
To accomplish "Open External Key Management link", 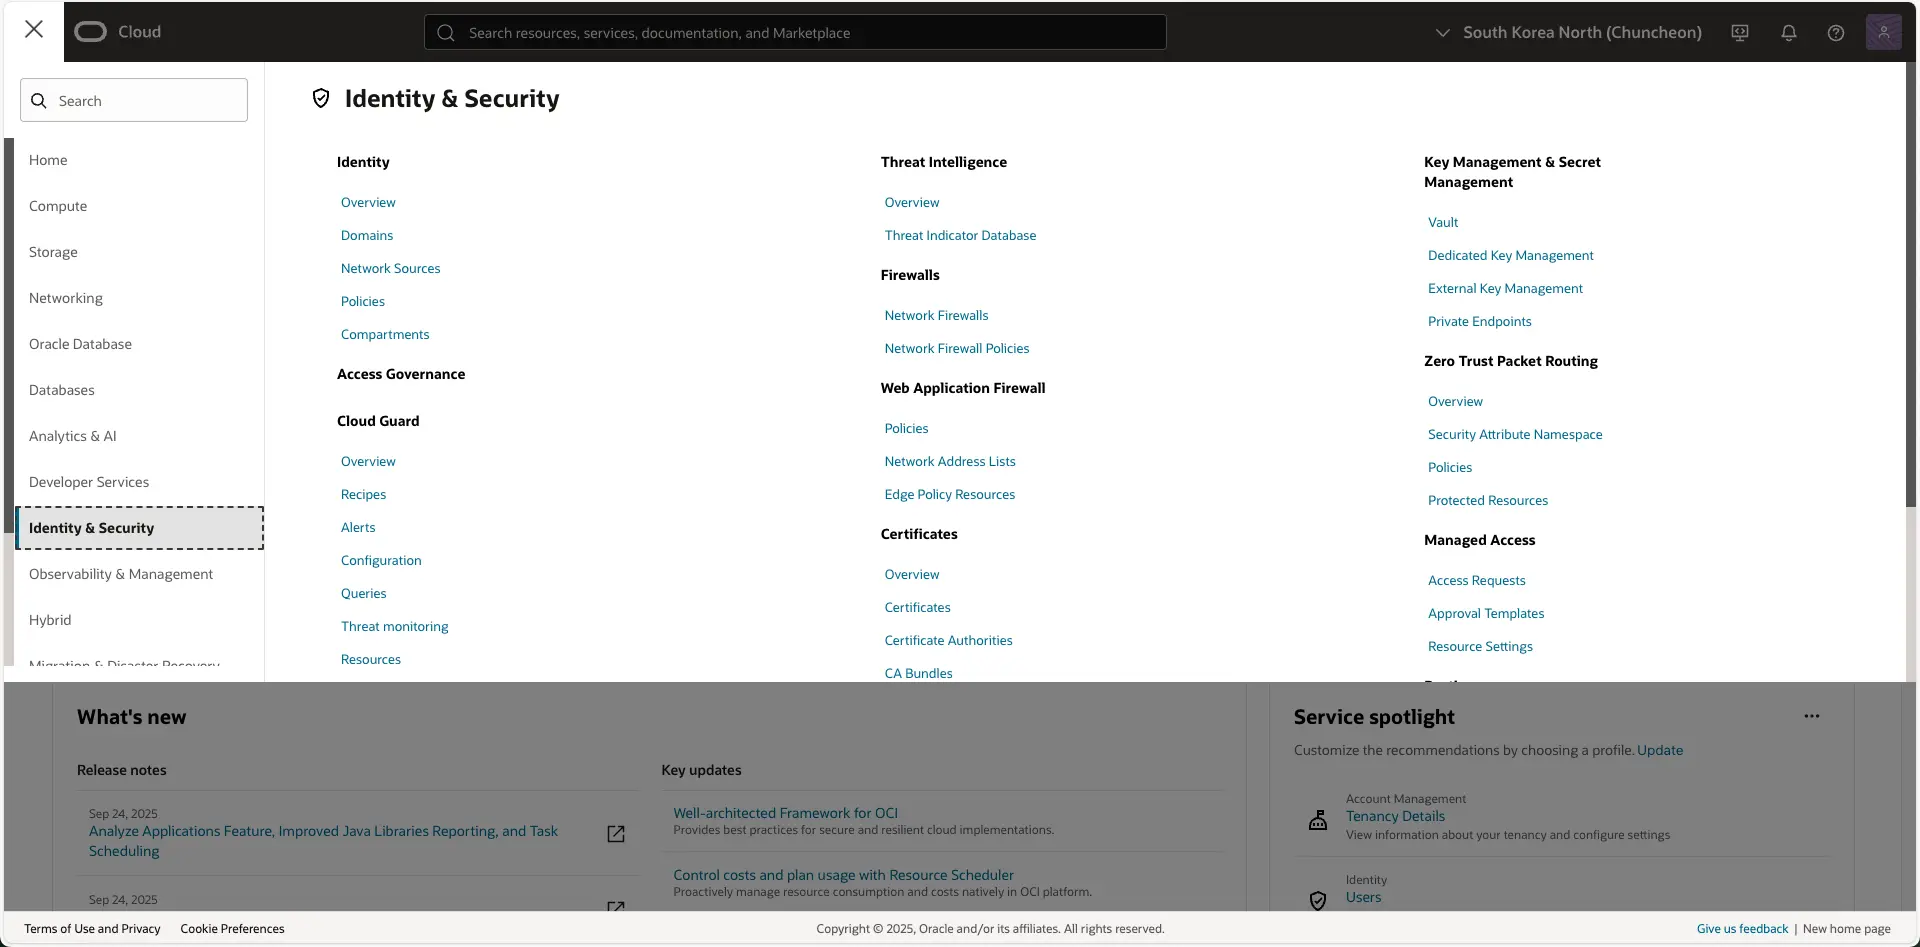I will [x=1505, y=288].
